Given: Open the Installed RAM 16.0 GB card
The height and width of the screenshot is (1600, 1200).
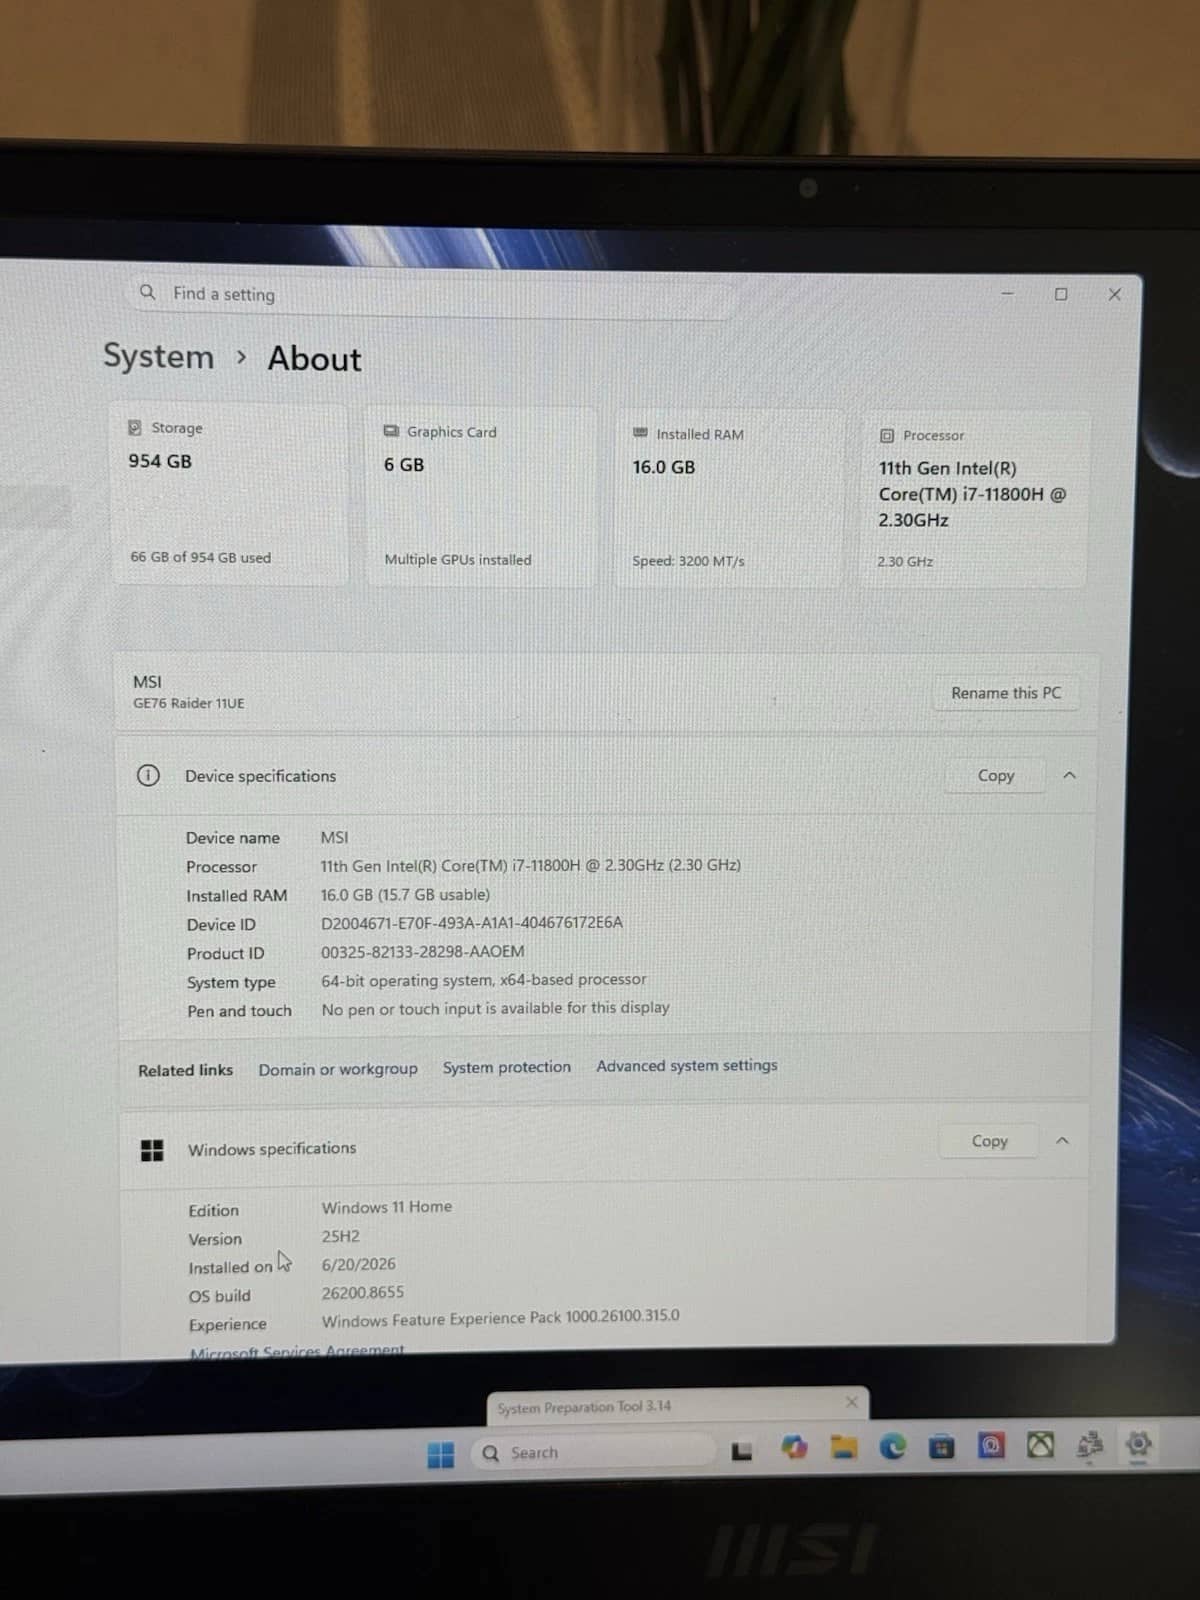Looking at the screenshot, I should tap(729, 498).
